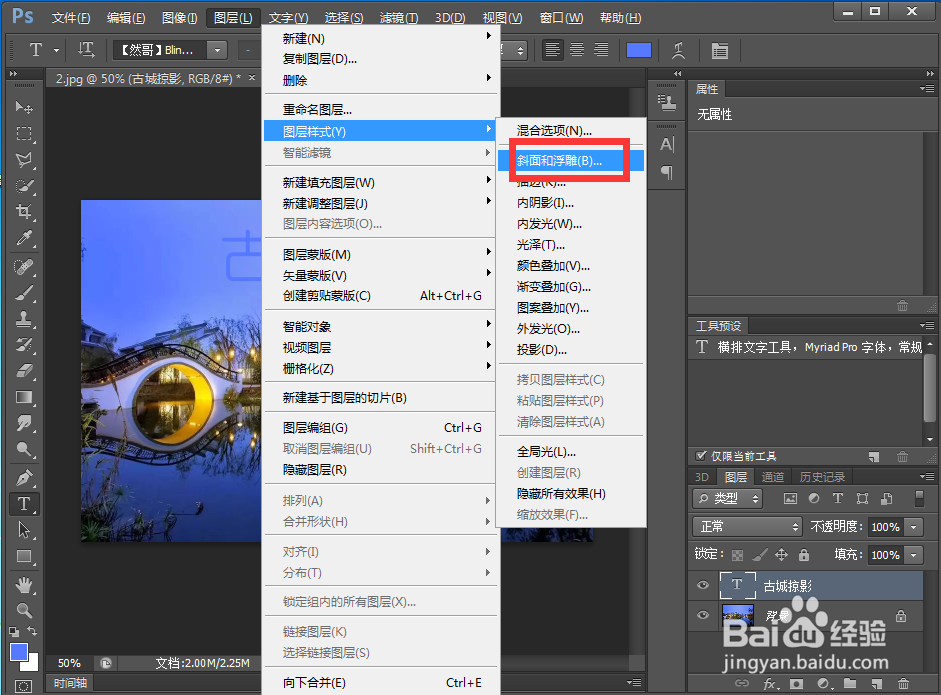
Task: Hide the 古城掠影 text layer
Action: [x=703, y=584]
